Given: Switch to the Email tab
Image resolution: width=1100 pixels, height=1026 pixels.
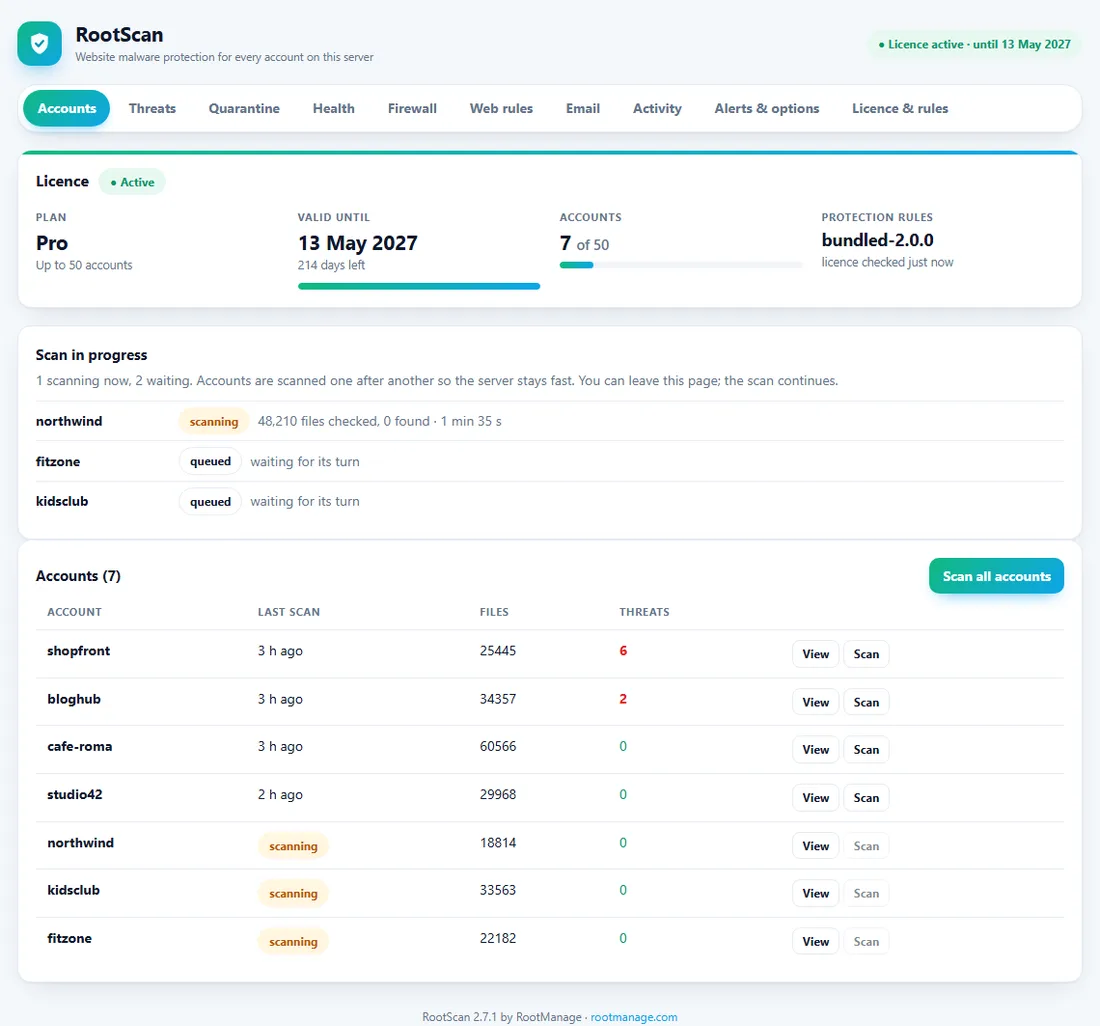Looking at the screenshot, I should (583, 109).
